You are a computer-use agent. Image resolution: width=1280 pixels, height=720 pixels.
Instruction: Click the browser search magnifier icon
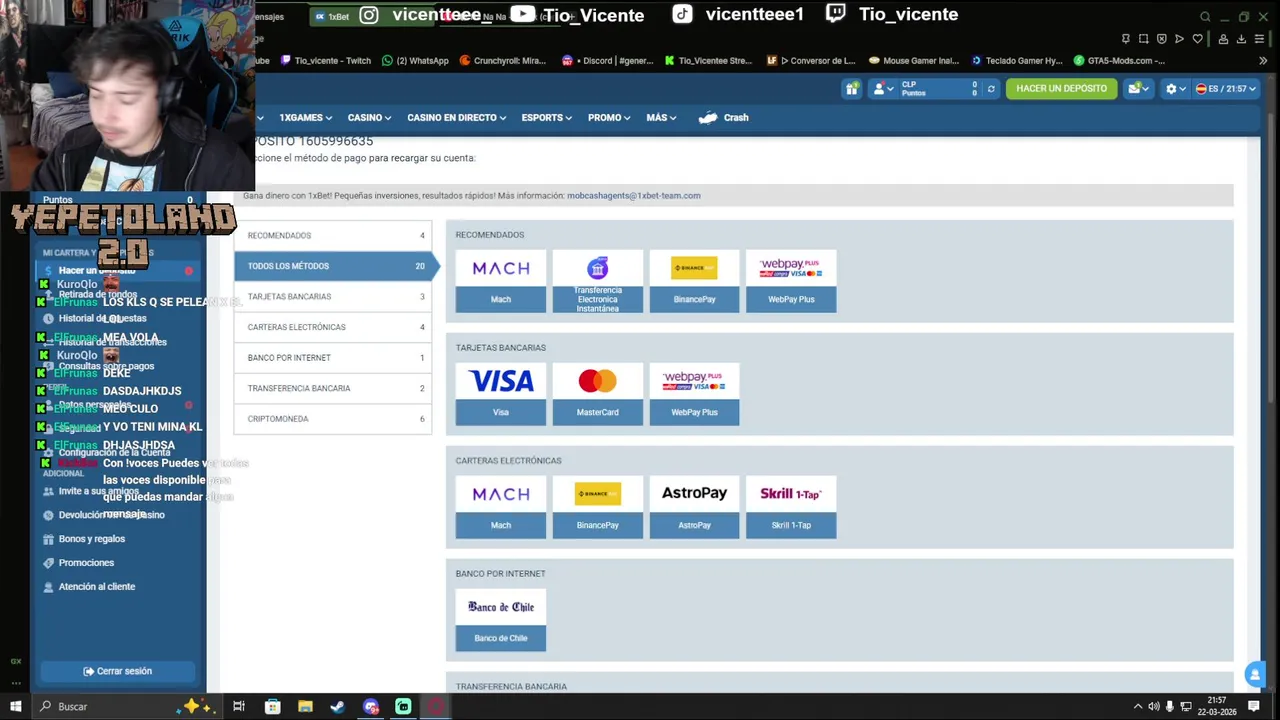click(1205, 17)
